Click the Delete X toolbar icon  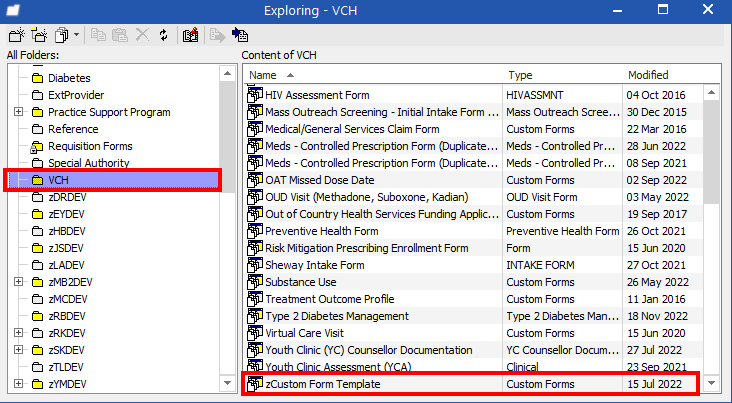tap(142, 35)
